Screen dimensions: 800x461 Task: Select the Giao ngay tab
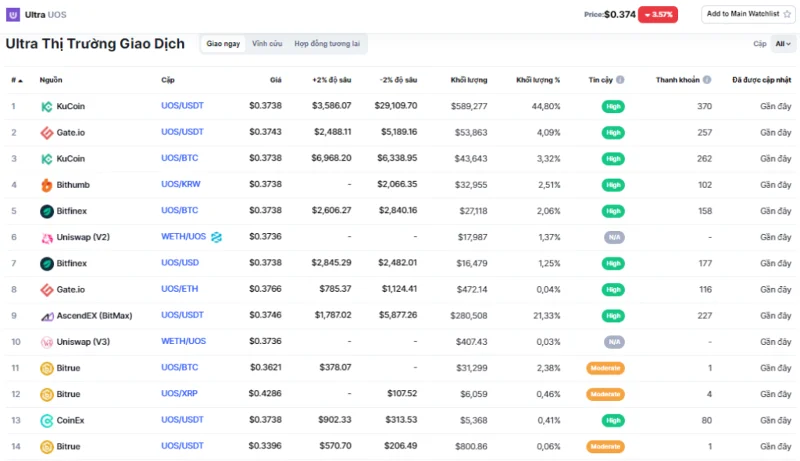tap(223, 44)
